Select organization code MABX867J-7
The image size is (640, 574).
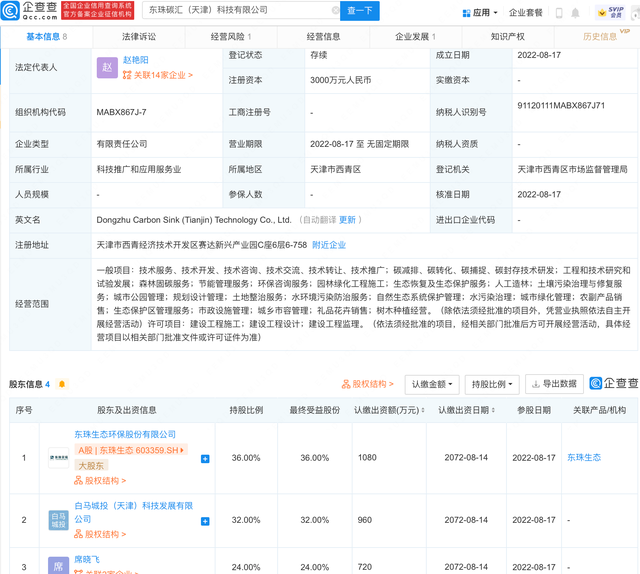click(x=121, y=112)
